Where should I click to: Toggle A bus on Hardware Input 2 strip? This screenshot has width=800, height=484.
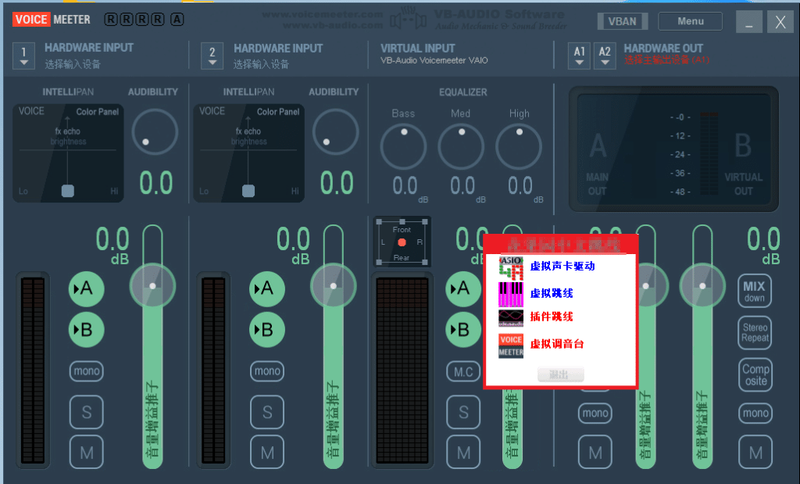(267, 289)
